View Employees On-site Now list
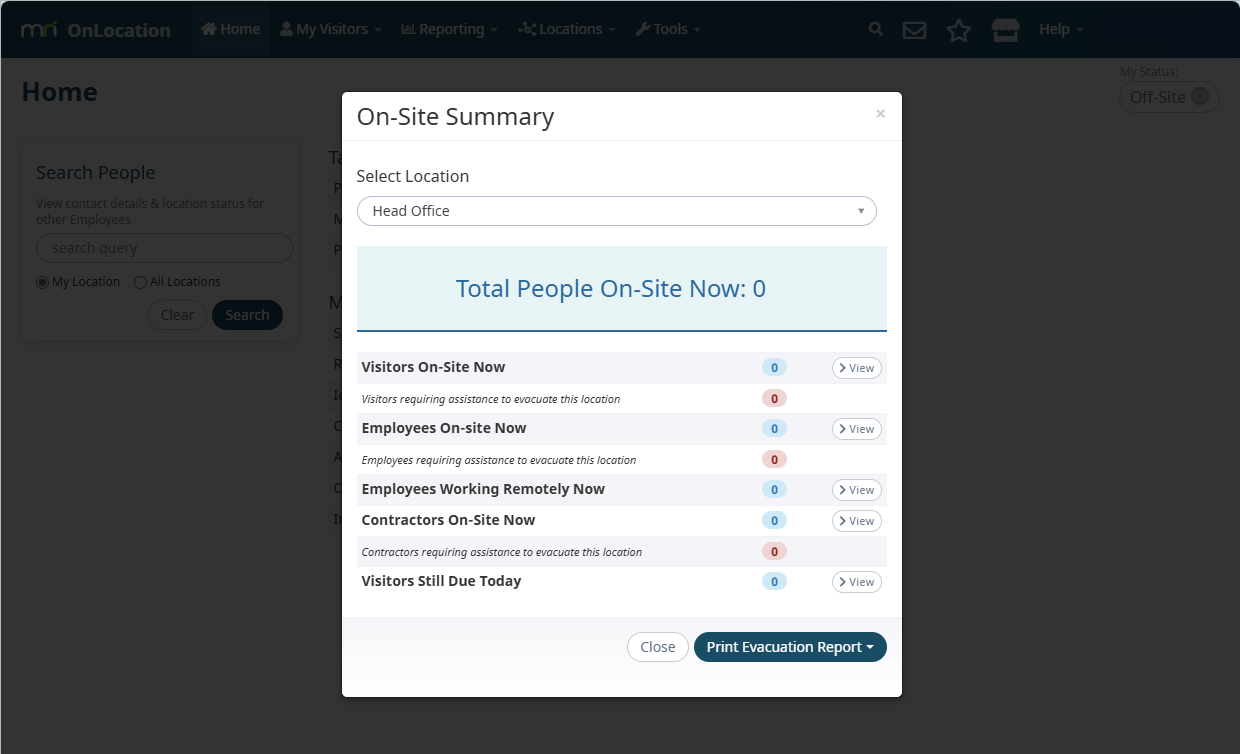Viewport: 1240px width, 754px height. coord(856,429)
